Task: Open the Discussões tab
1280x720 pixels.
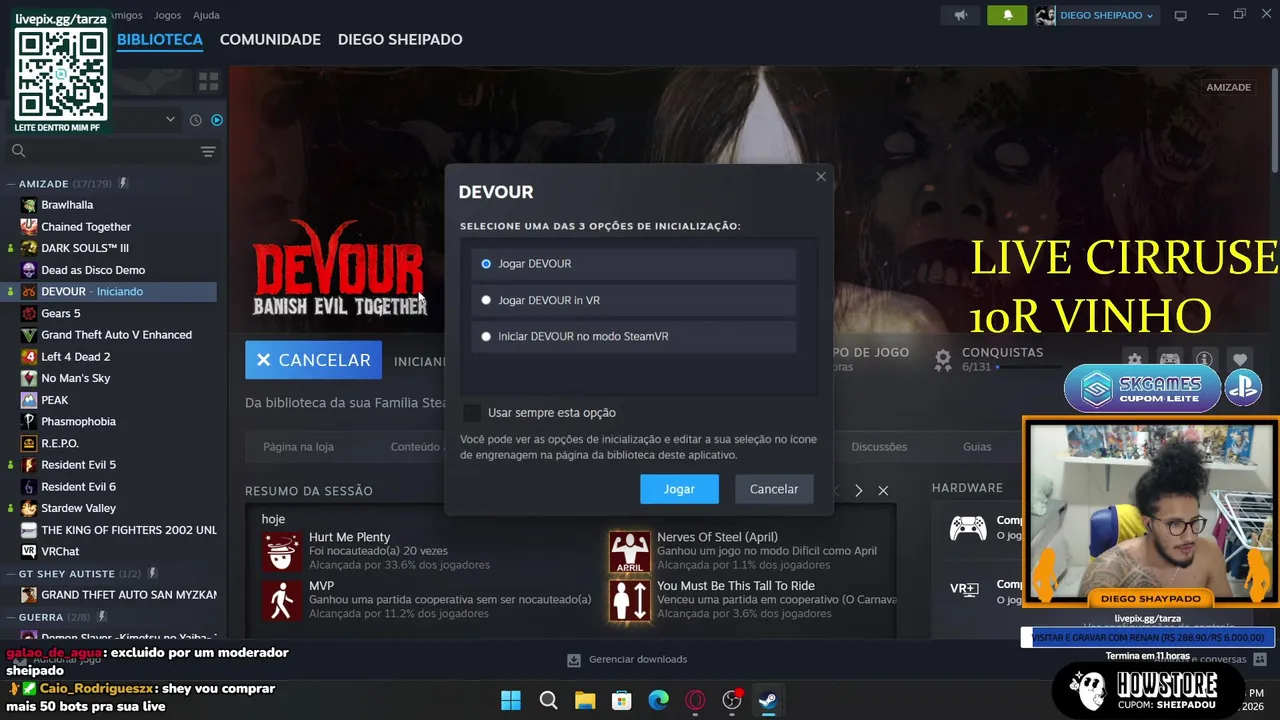Action: [879, 447]
